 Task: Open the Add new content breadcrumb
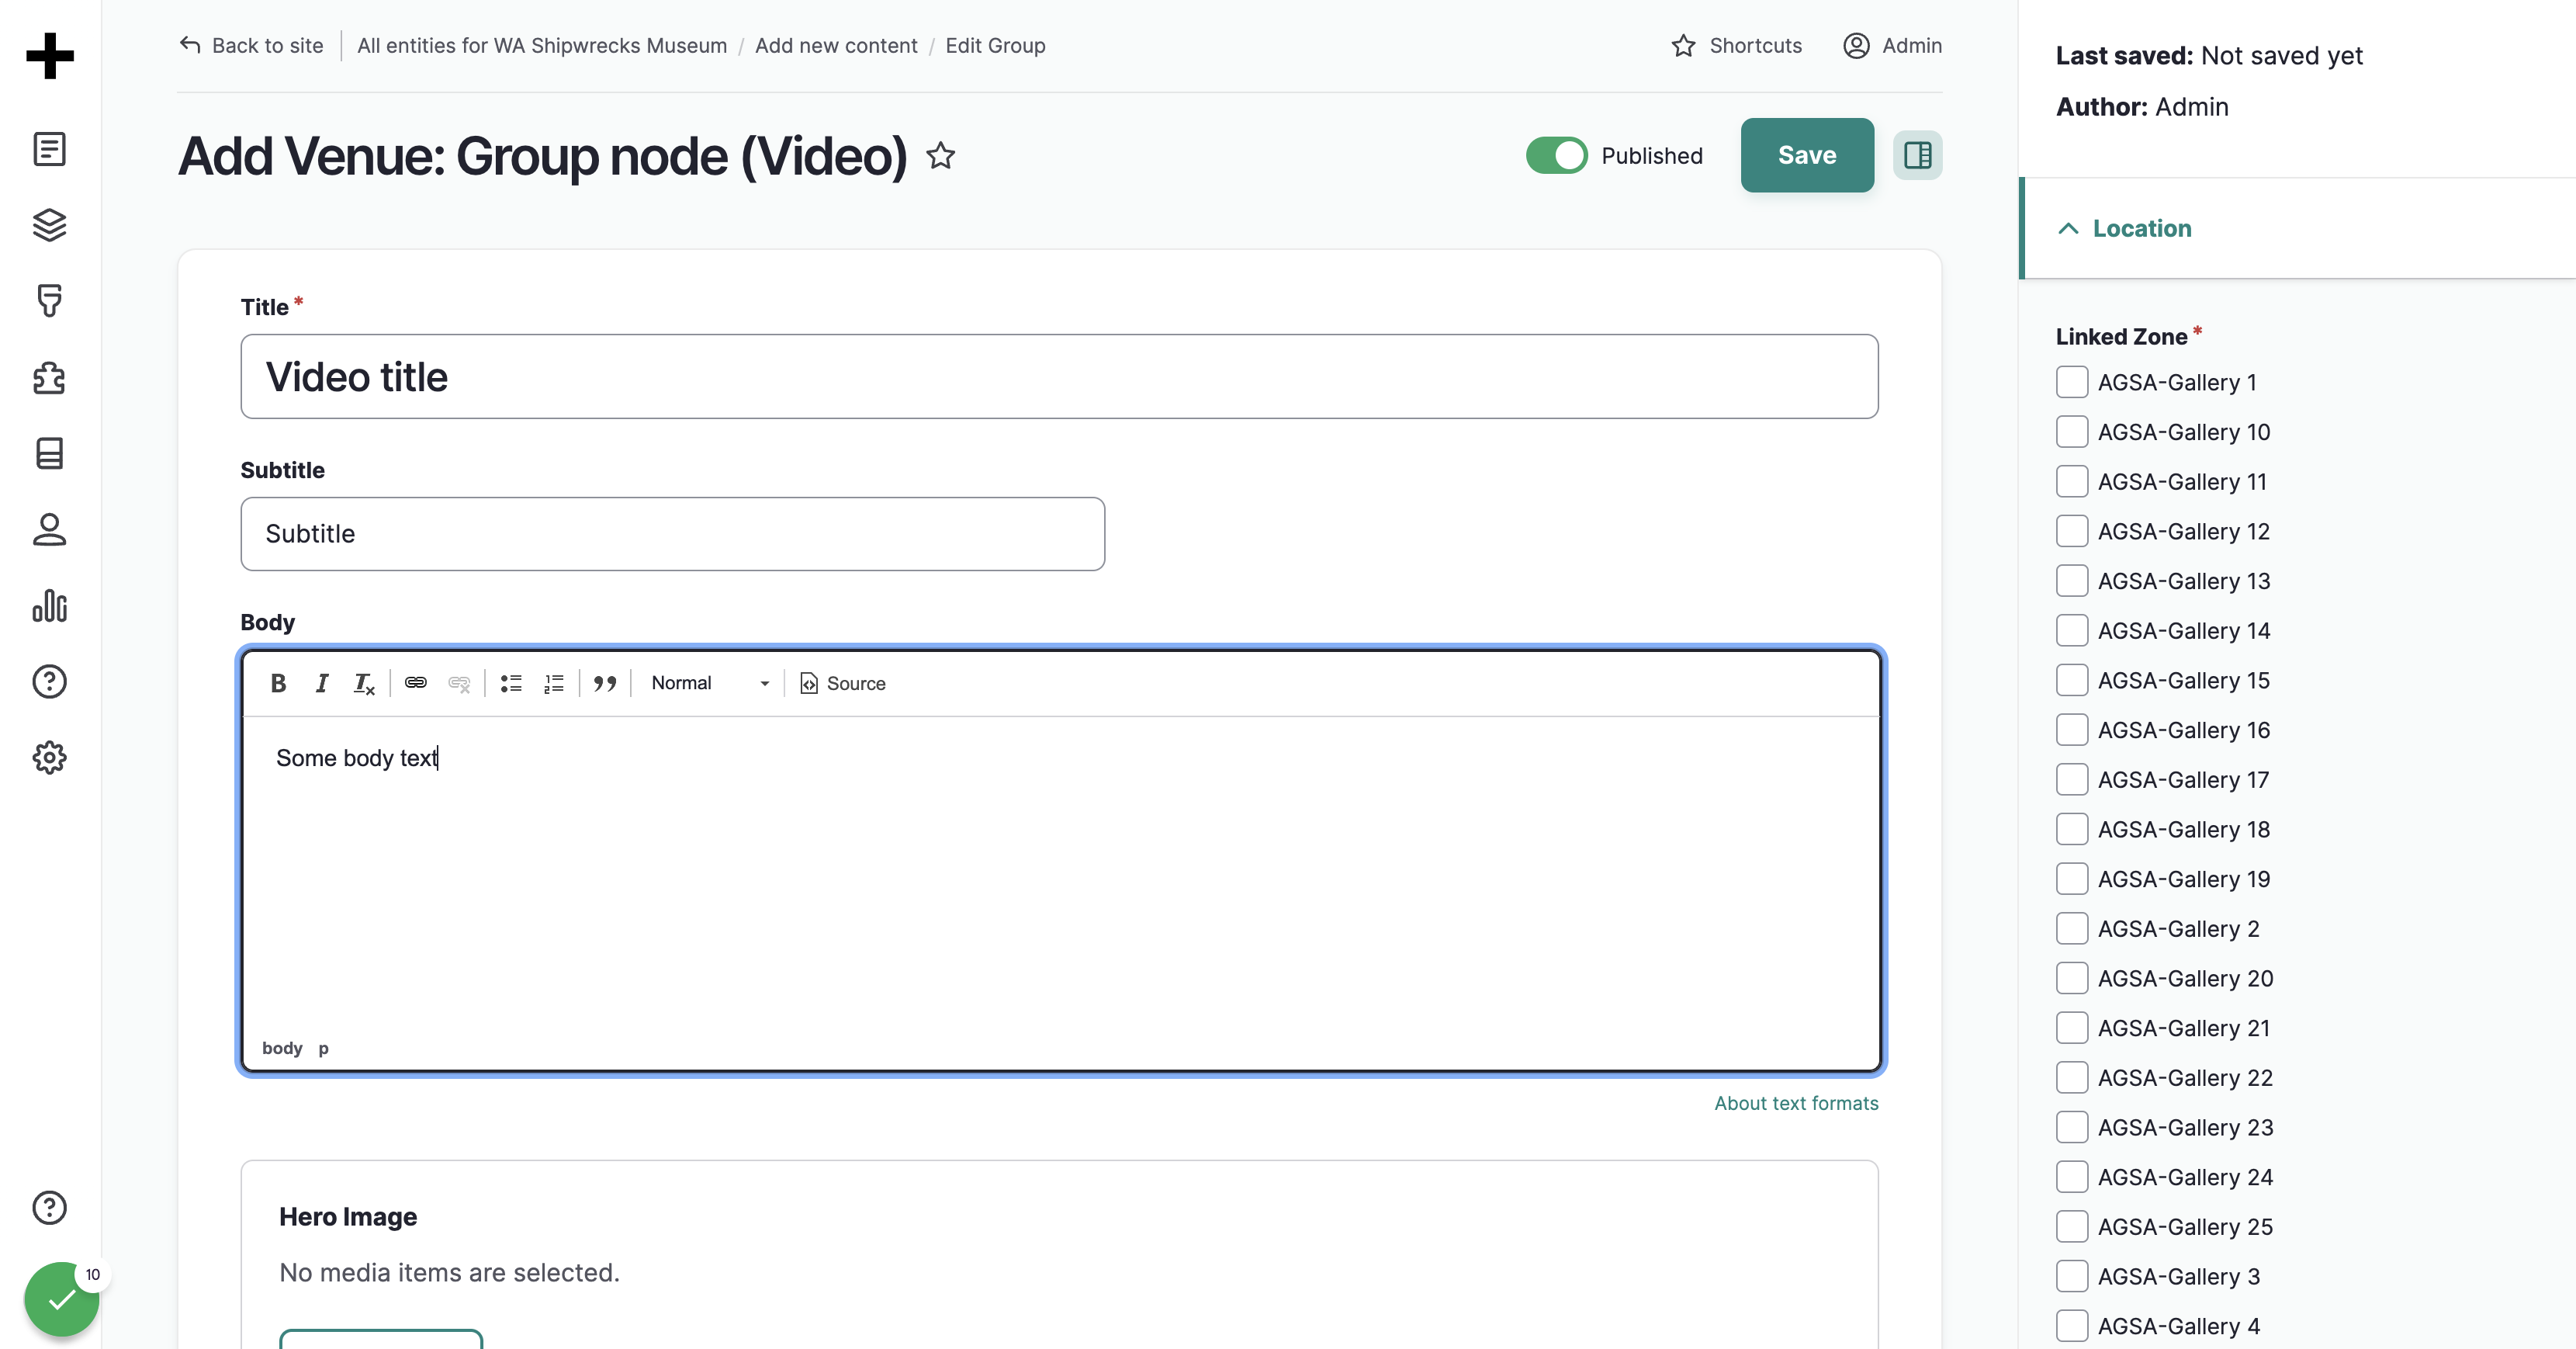[836, 45]
